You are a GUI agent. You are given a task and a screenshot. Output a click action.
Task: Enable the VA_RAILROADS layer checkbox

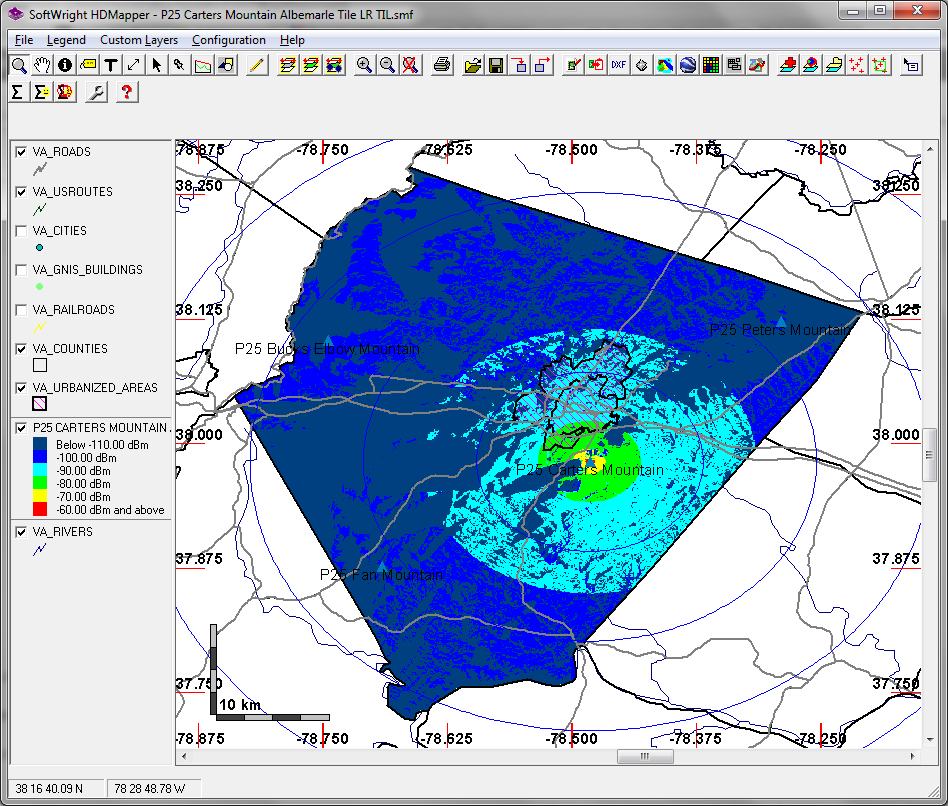click(21, 310)
